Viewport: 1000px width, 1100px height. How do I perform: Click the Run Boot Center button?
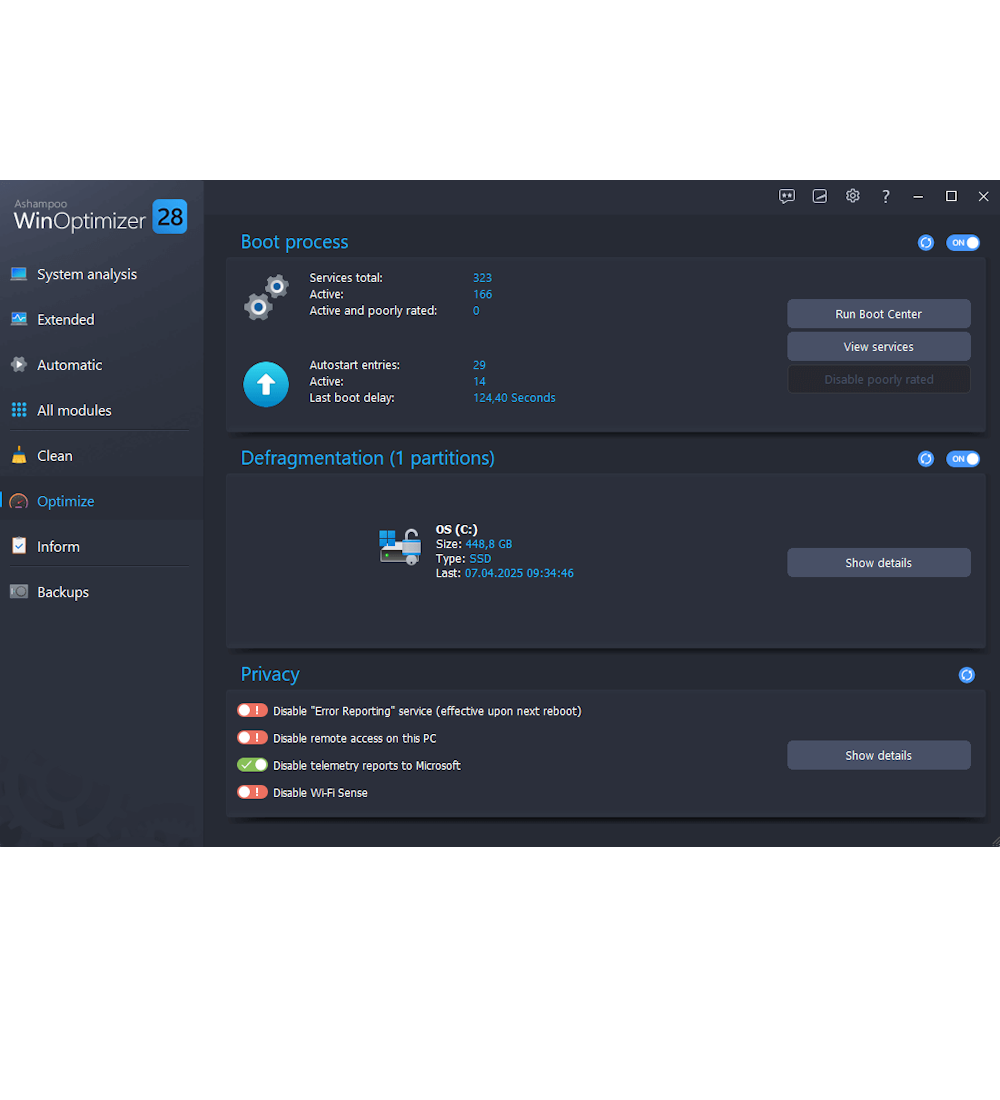click(x=878, y=314)
